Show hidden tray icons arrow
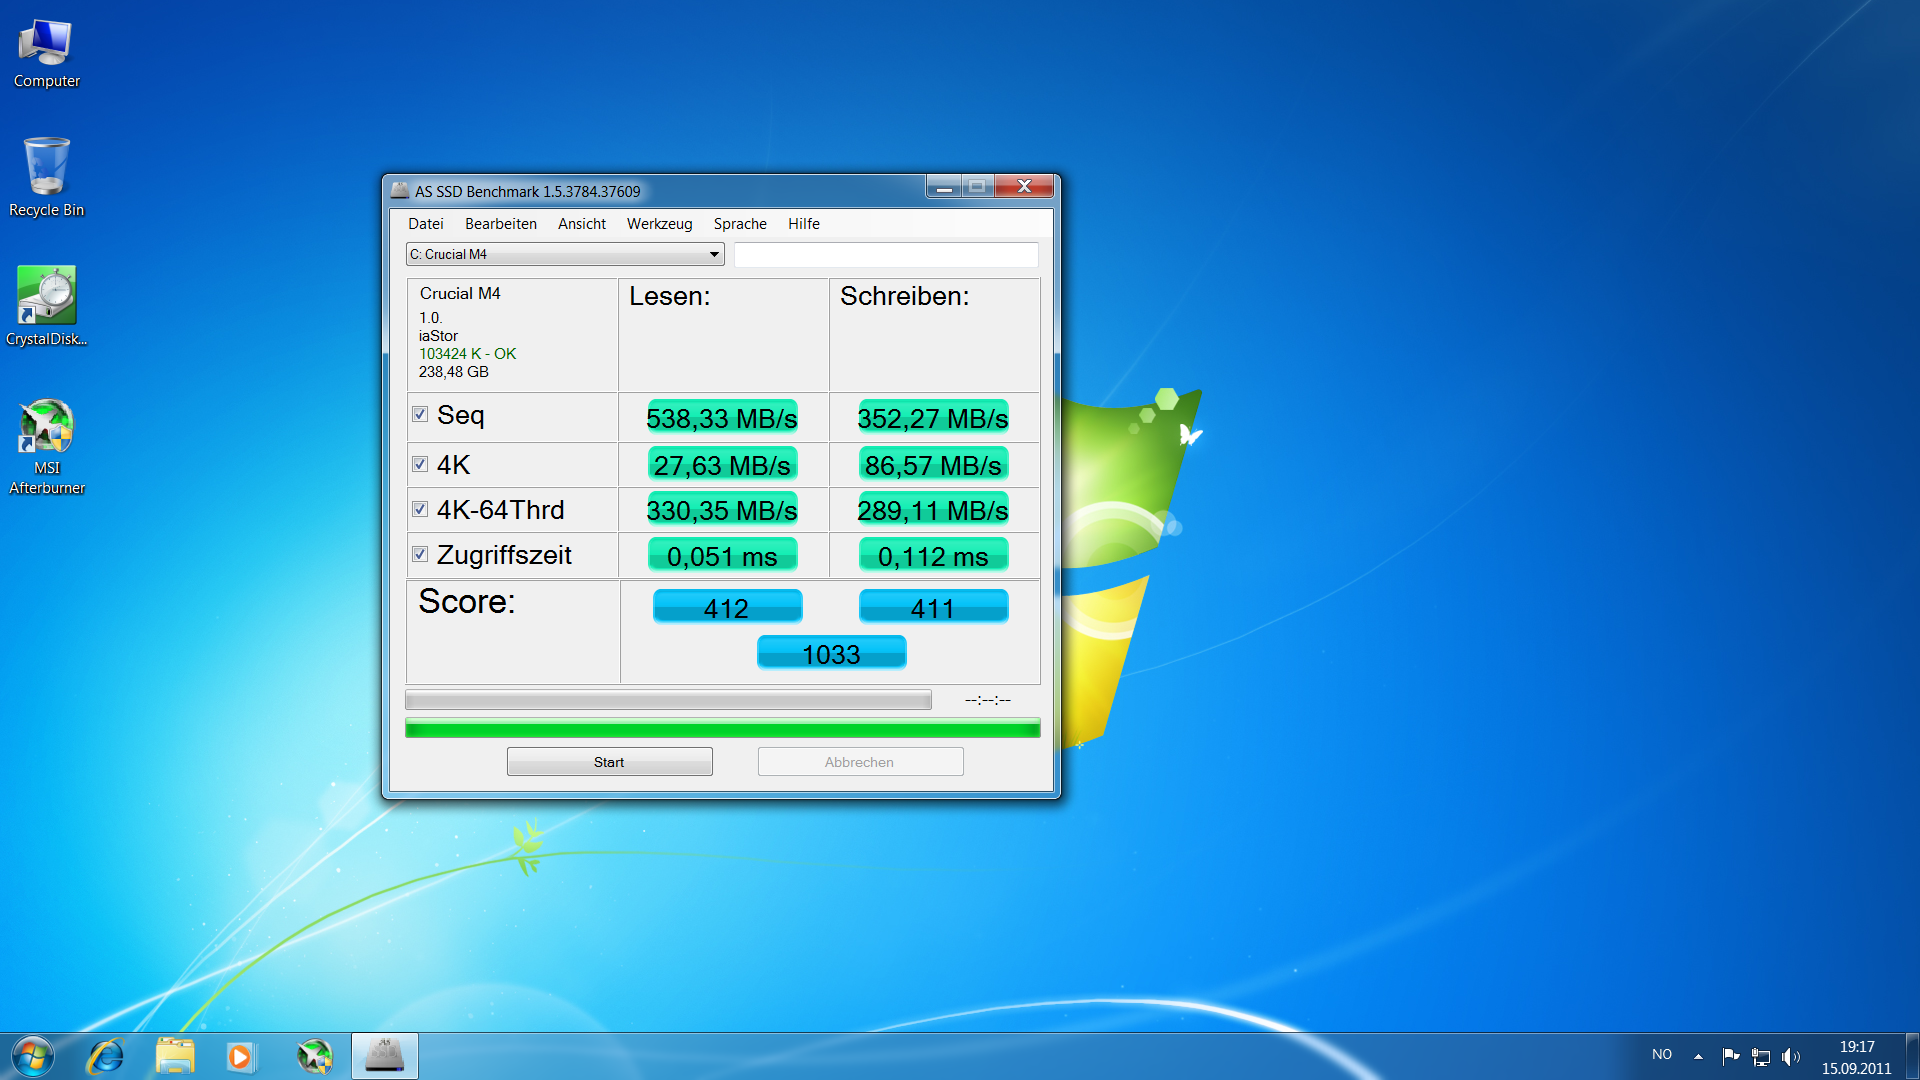 click(1698, 1056)
